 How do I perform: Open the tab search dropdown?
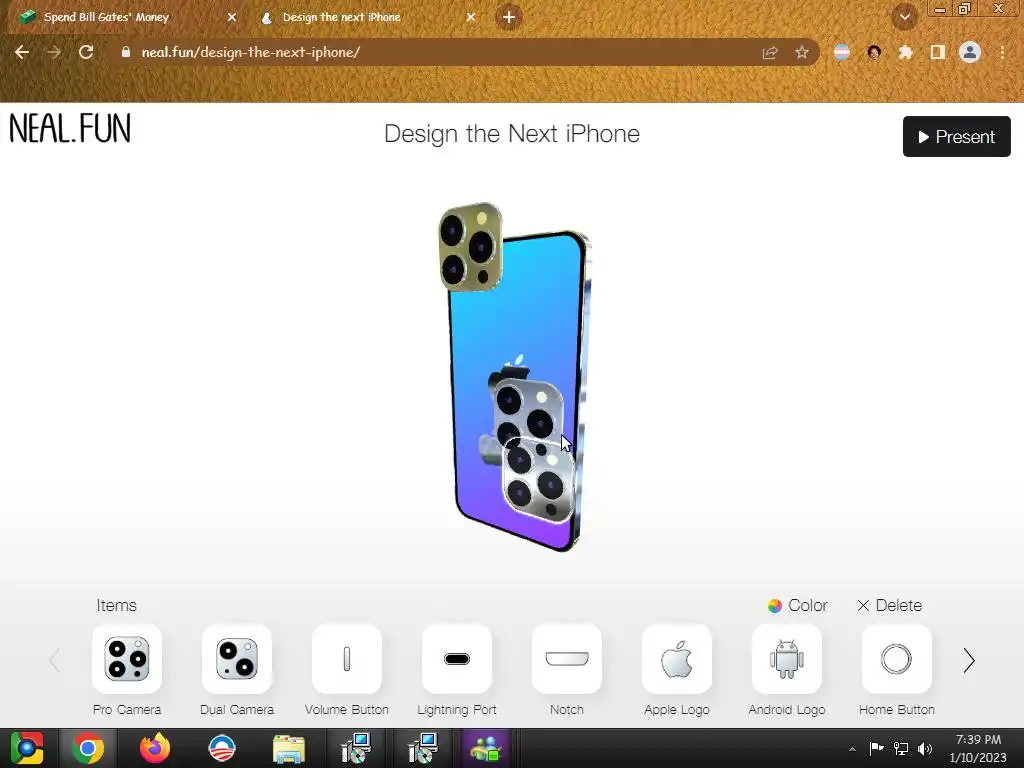[x=904, y=17]
